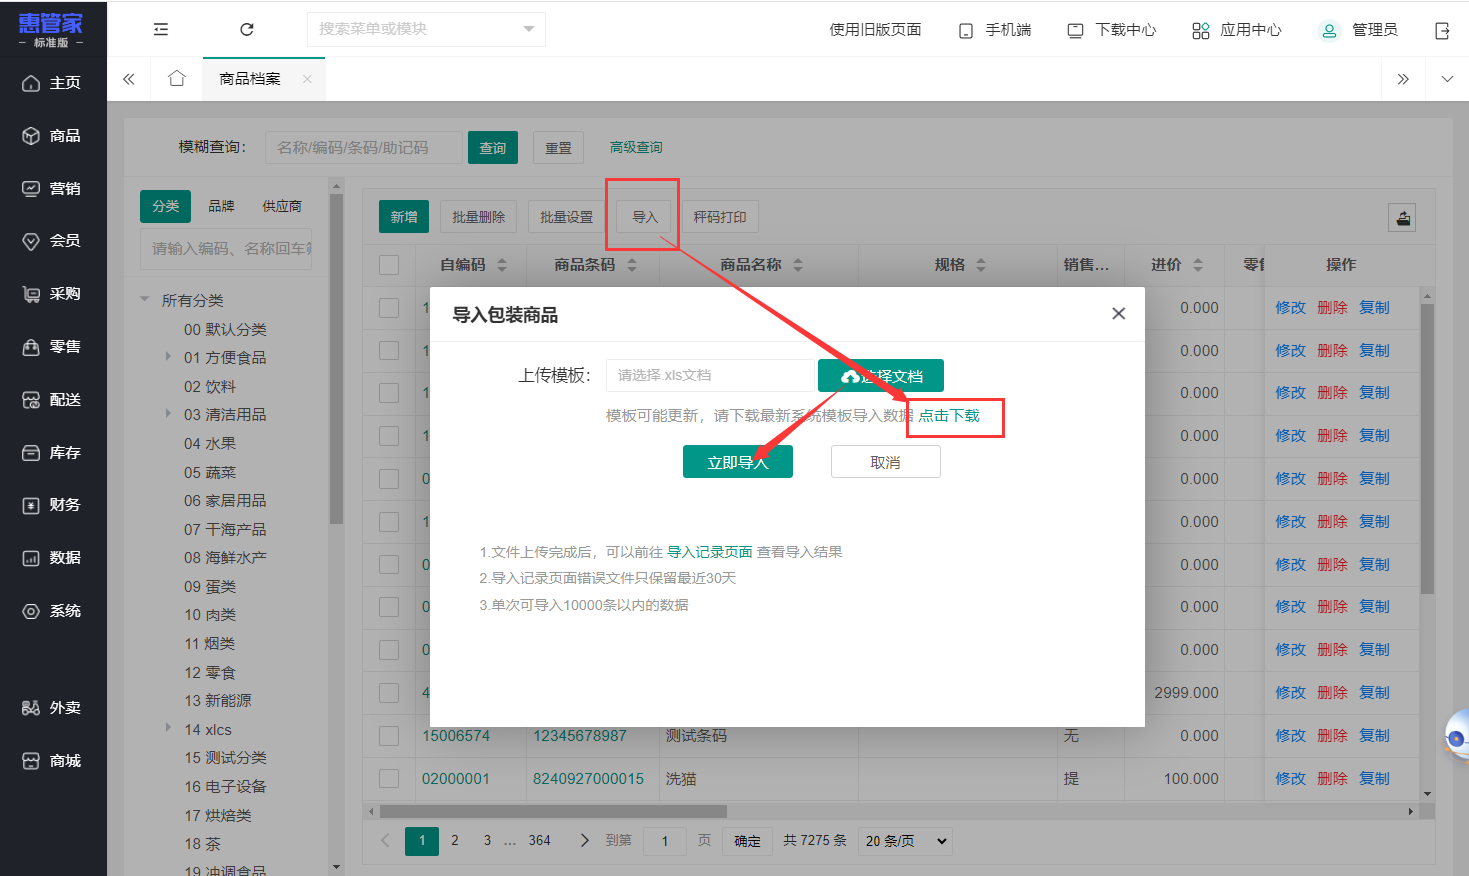
Task: Check the first table row checkbox
Action: click(389, 308)
